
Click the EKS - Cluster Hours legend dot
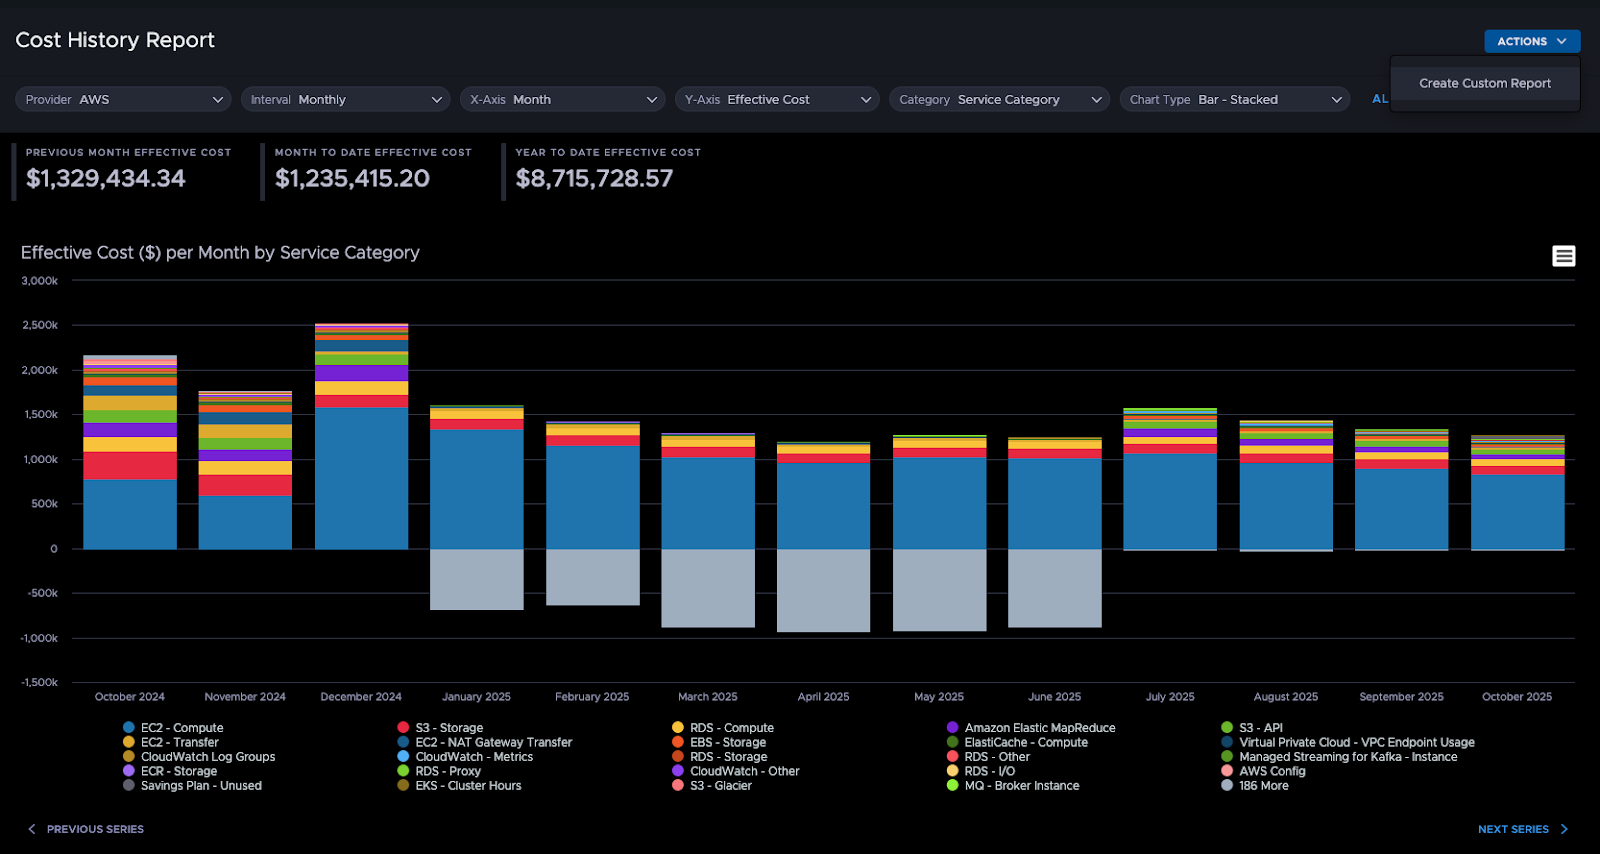click(403, 785)
